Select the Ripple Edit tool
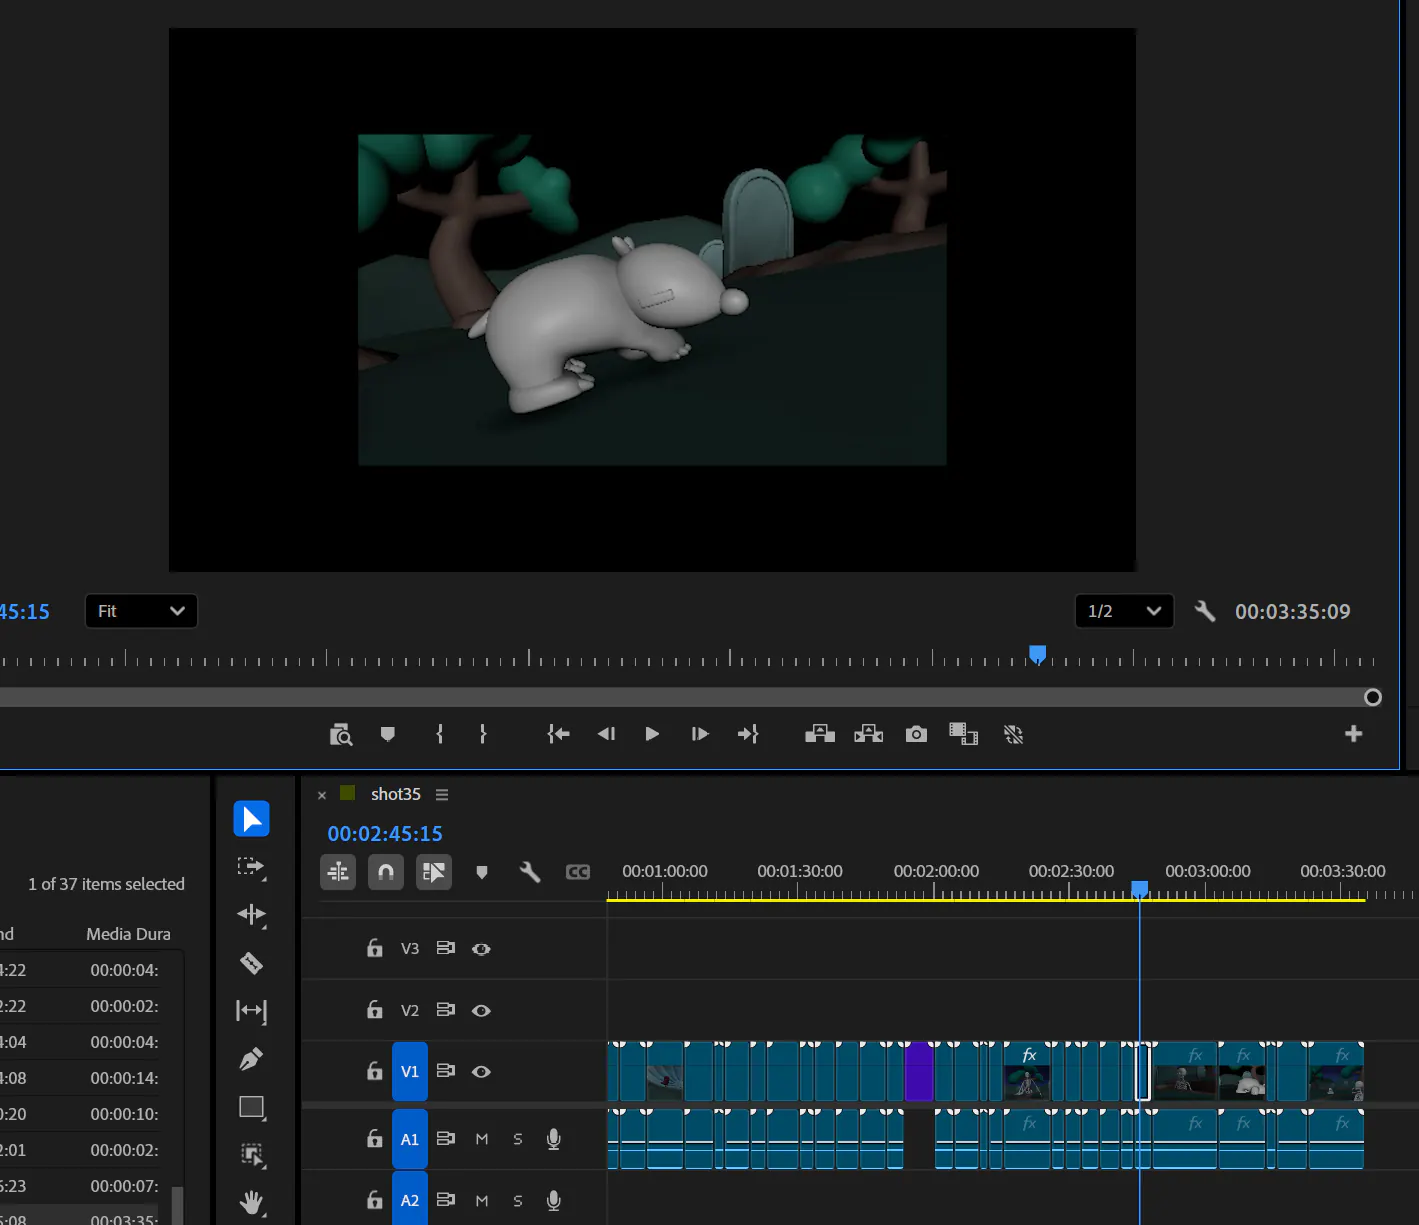Screen dimensions: 1419x1225 tap(251, 914)
